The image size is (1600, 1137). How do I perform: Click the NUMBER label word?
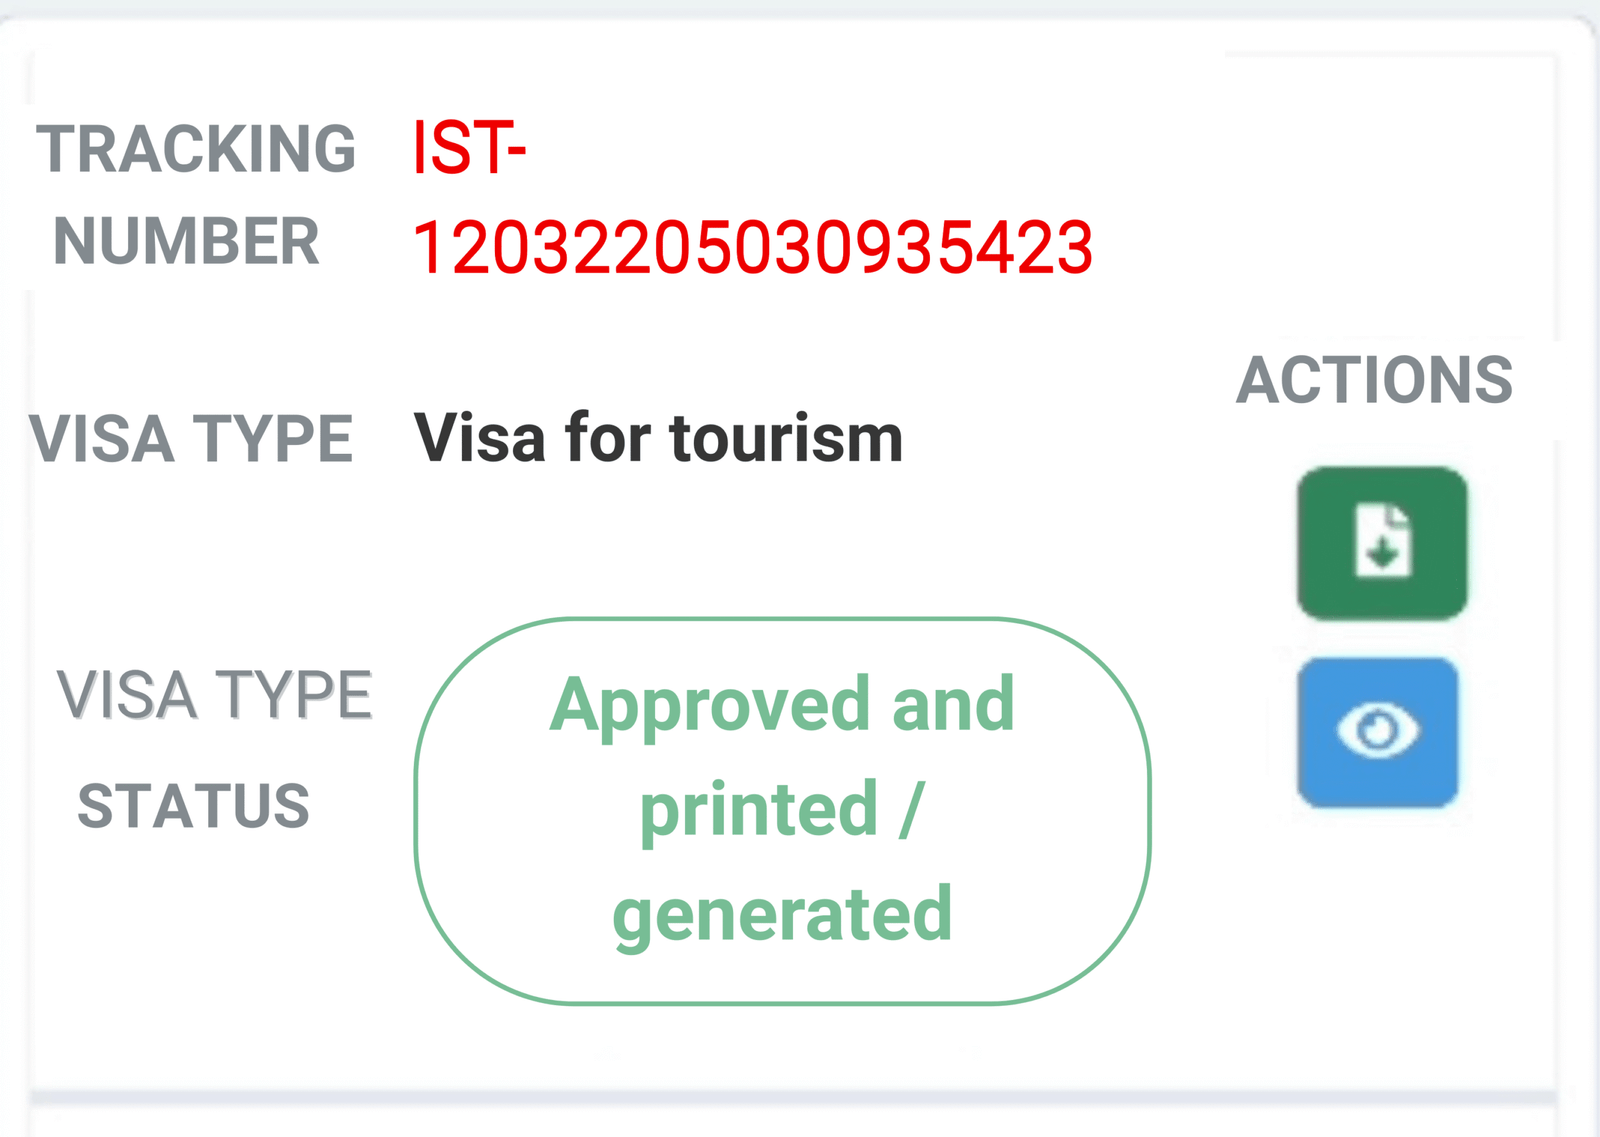[x=186, y=242]
